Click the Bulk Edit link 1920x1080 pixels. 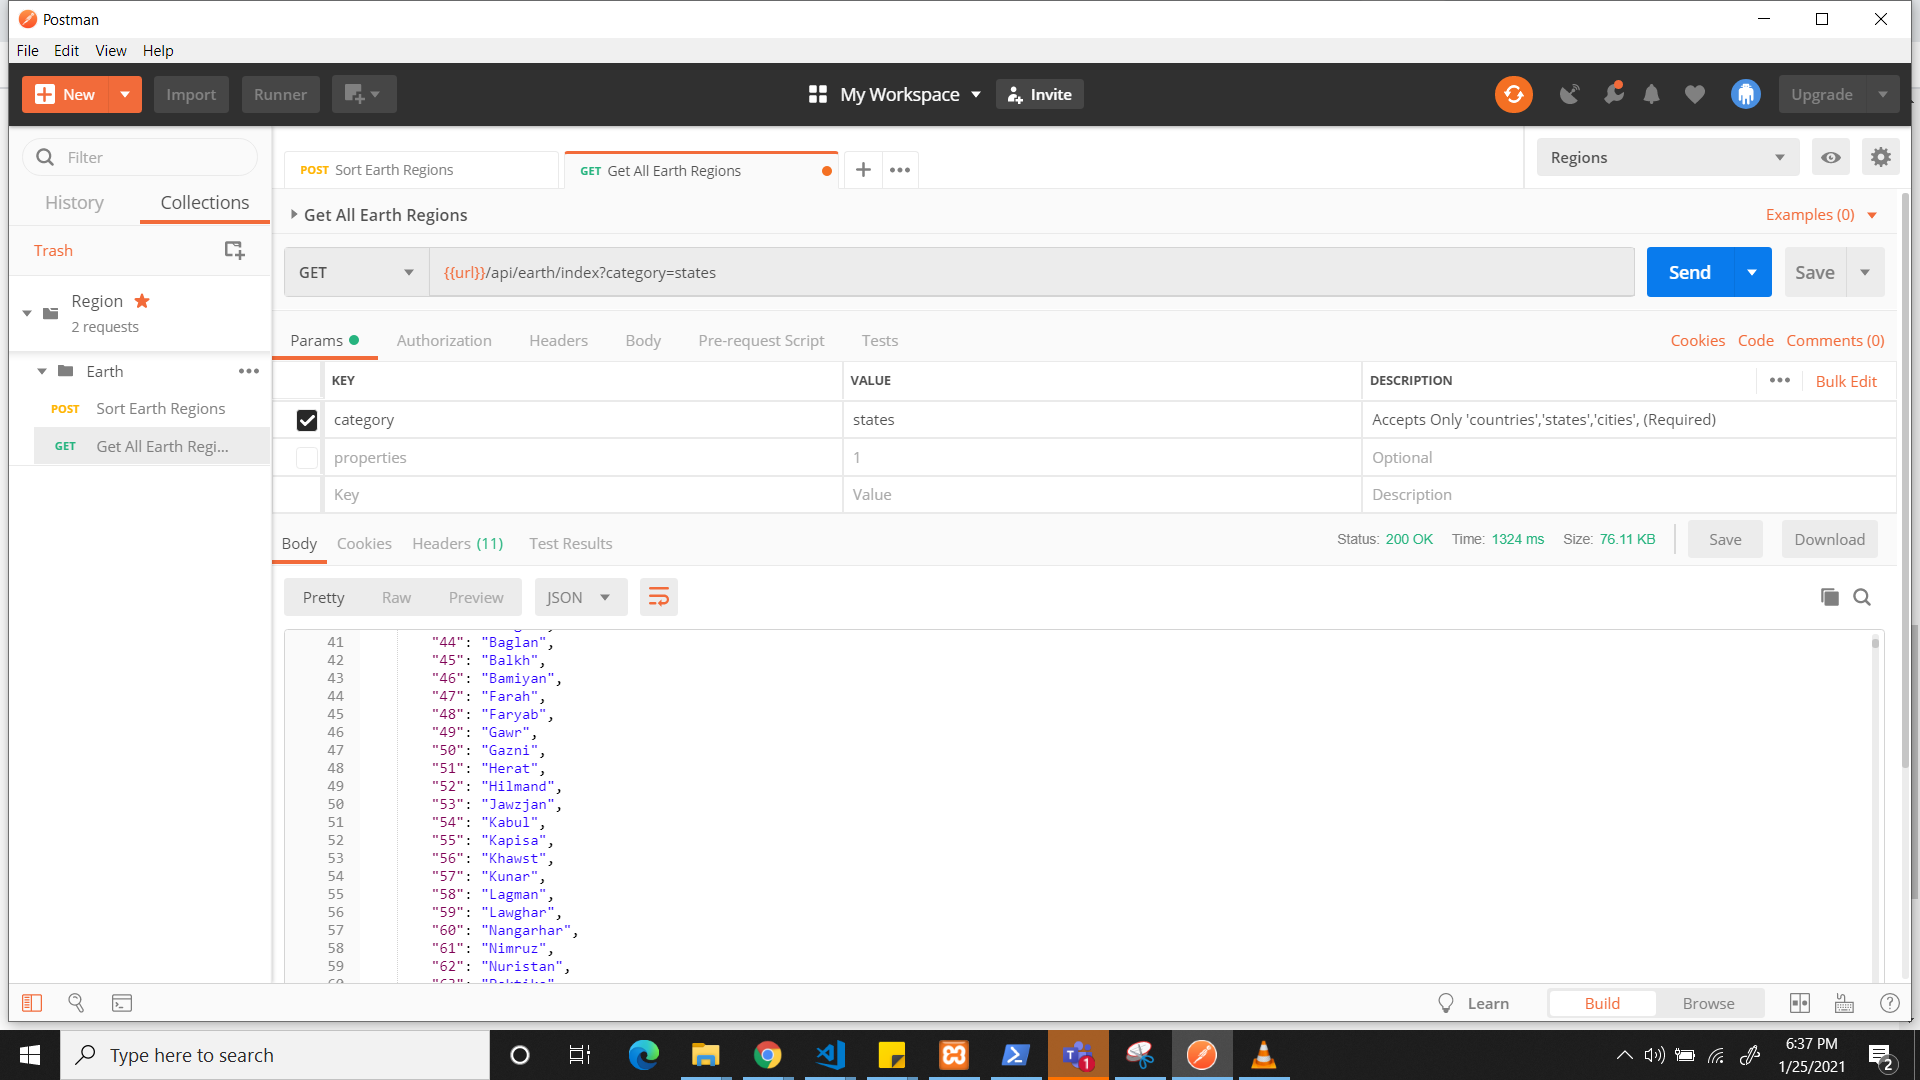(1845, 381)
